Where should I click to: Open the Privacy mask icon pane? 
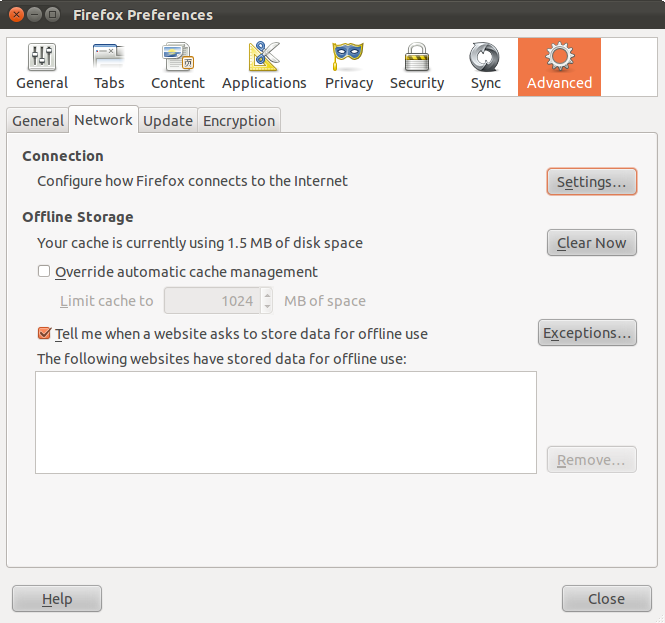point(349,67)
